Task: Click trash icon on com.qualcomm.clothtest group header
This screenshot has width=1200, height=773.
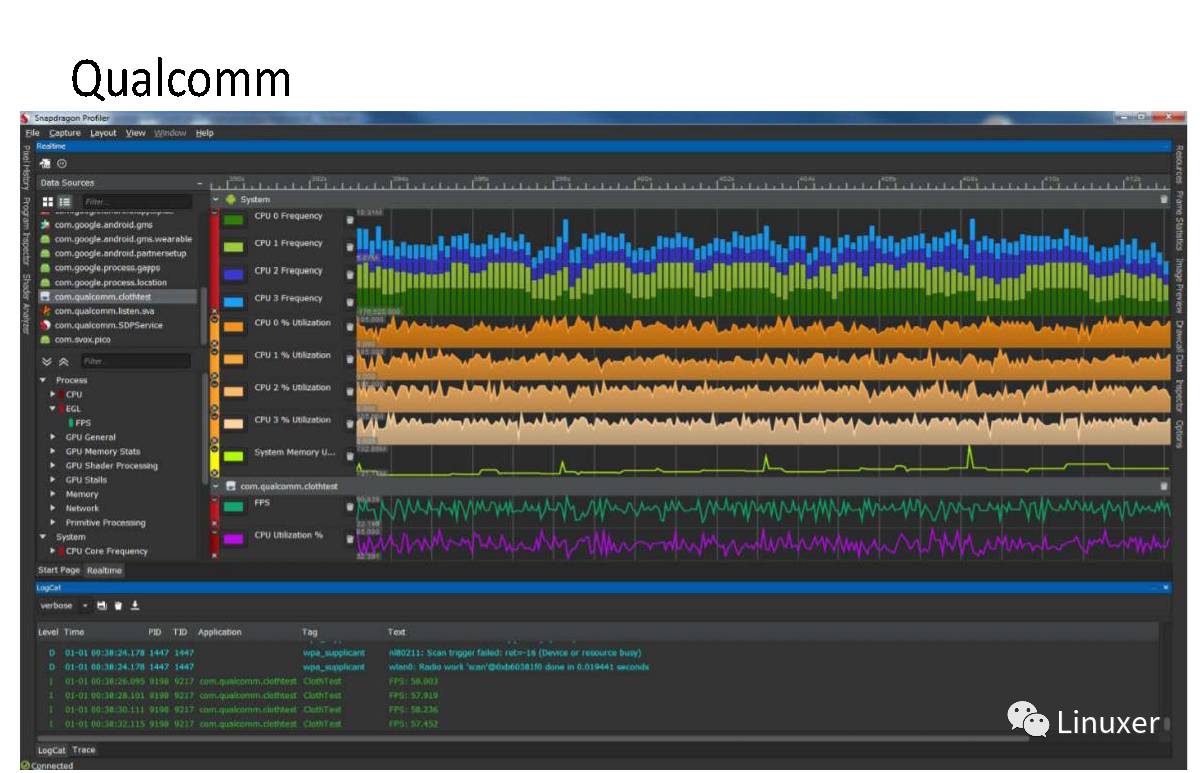Action: 1163,486
